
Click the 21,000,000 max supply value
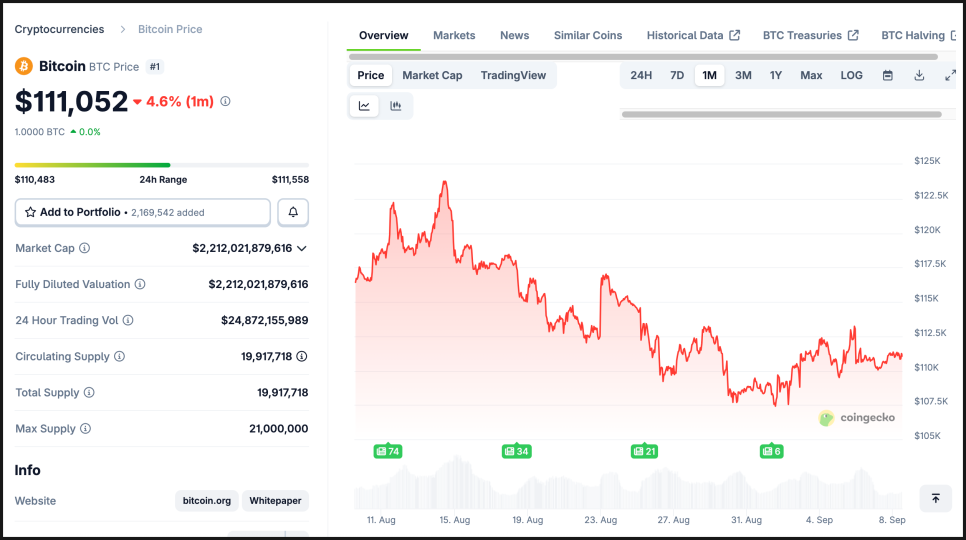278,429
